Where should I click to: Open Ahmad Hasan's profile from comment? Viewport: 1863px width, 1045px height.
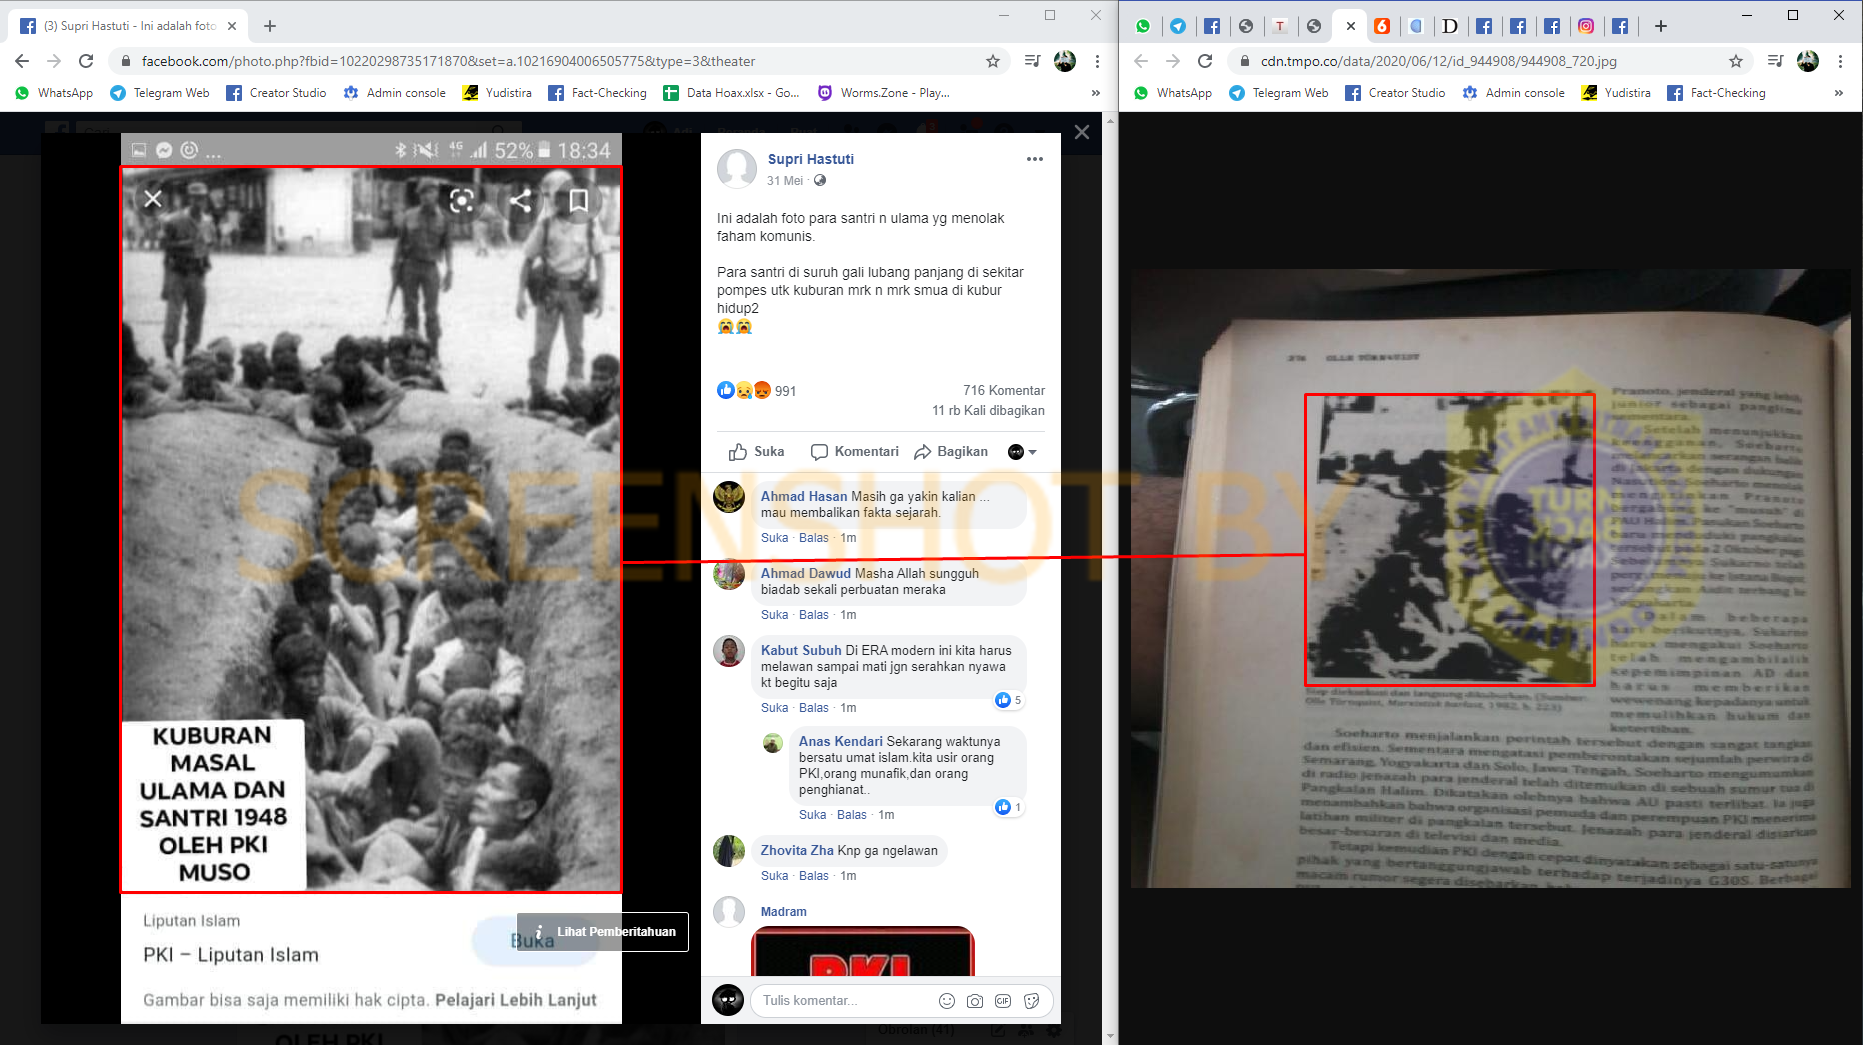tap(804, 496)
